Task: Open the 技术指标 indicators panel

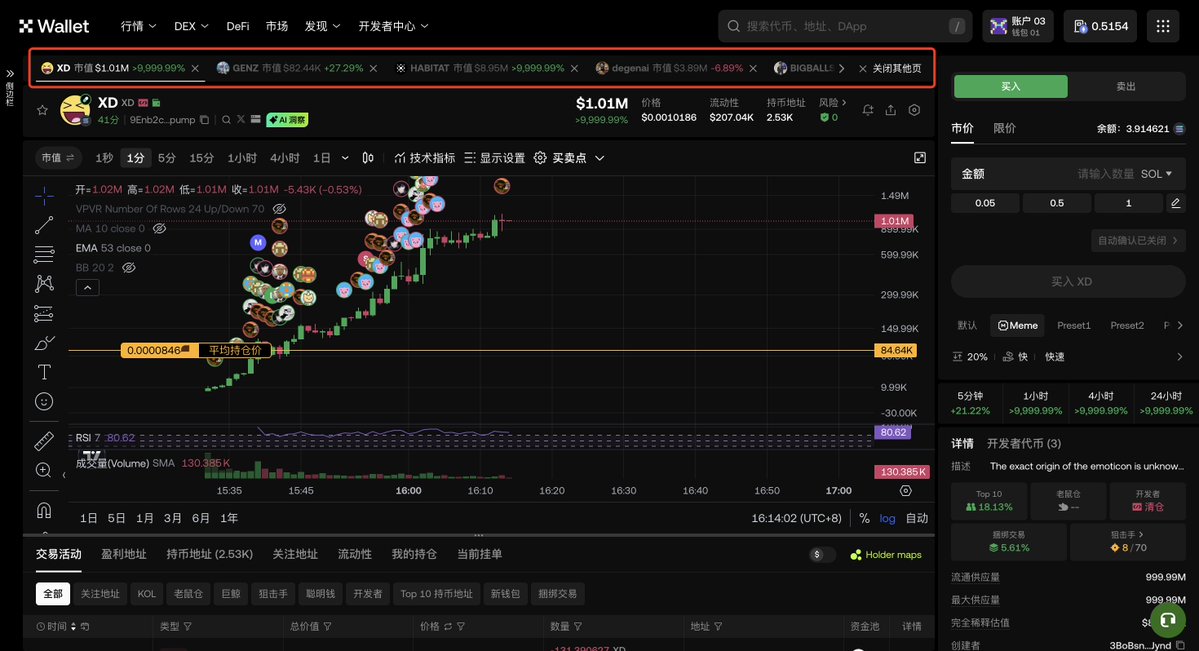Action: pyautogui.click(x=424, y=158)
